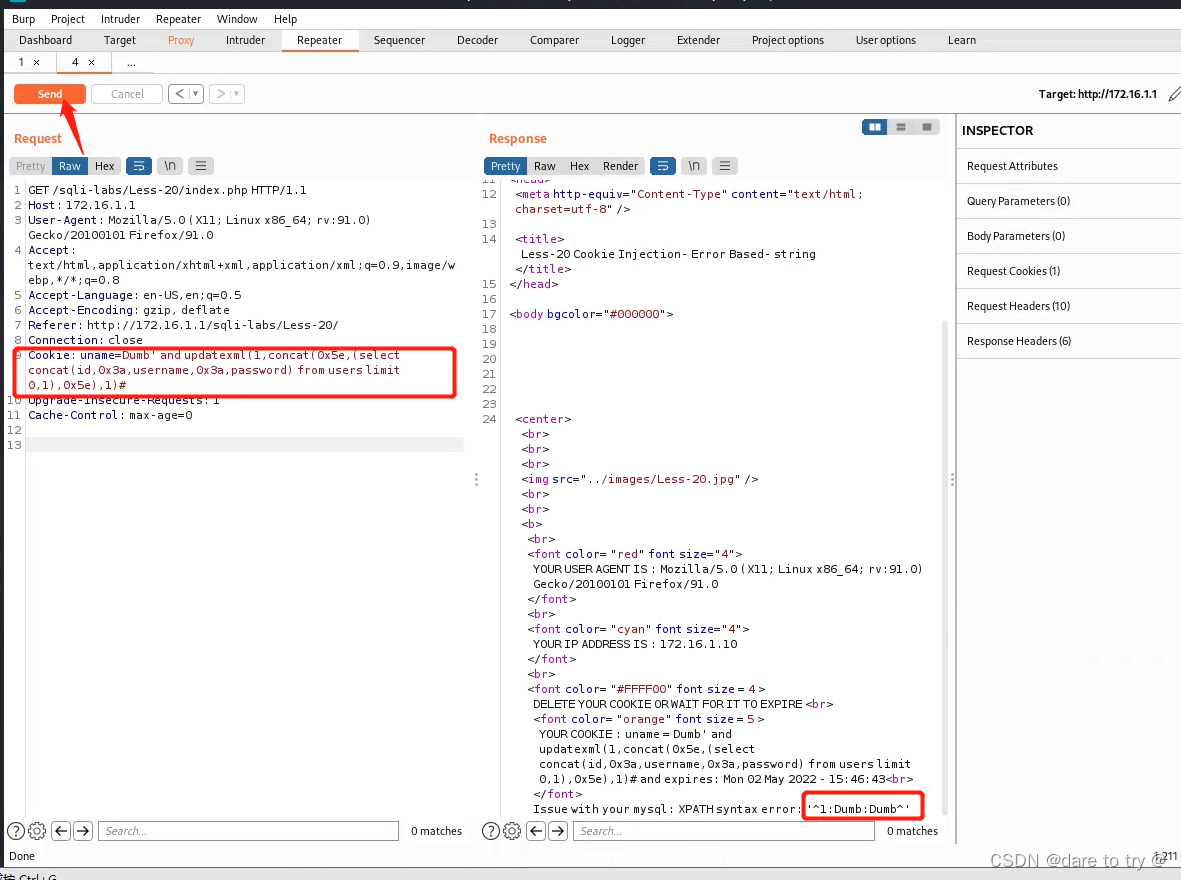Open Repeater menu in menu bar

click(179, 19)
